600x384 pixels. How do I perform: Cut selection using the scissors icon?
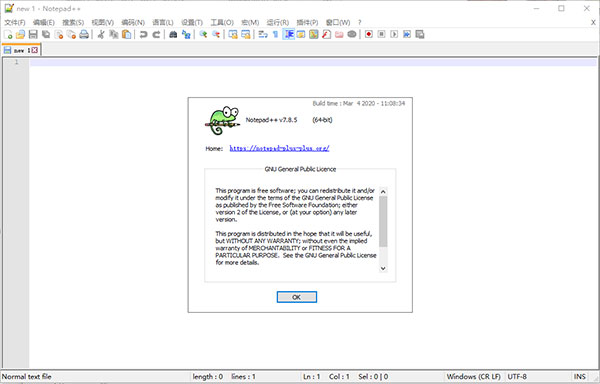[101, 35]
